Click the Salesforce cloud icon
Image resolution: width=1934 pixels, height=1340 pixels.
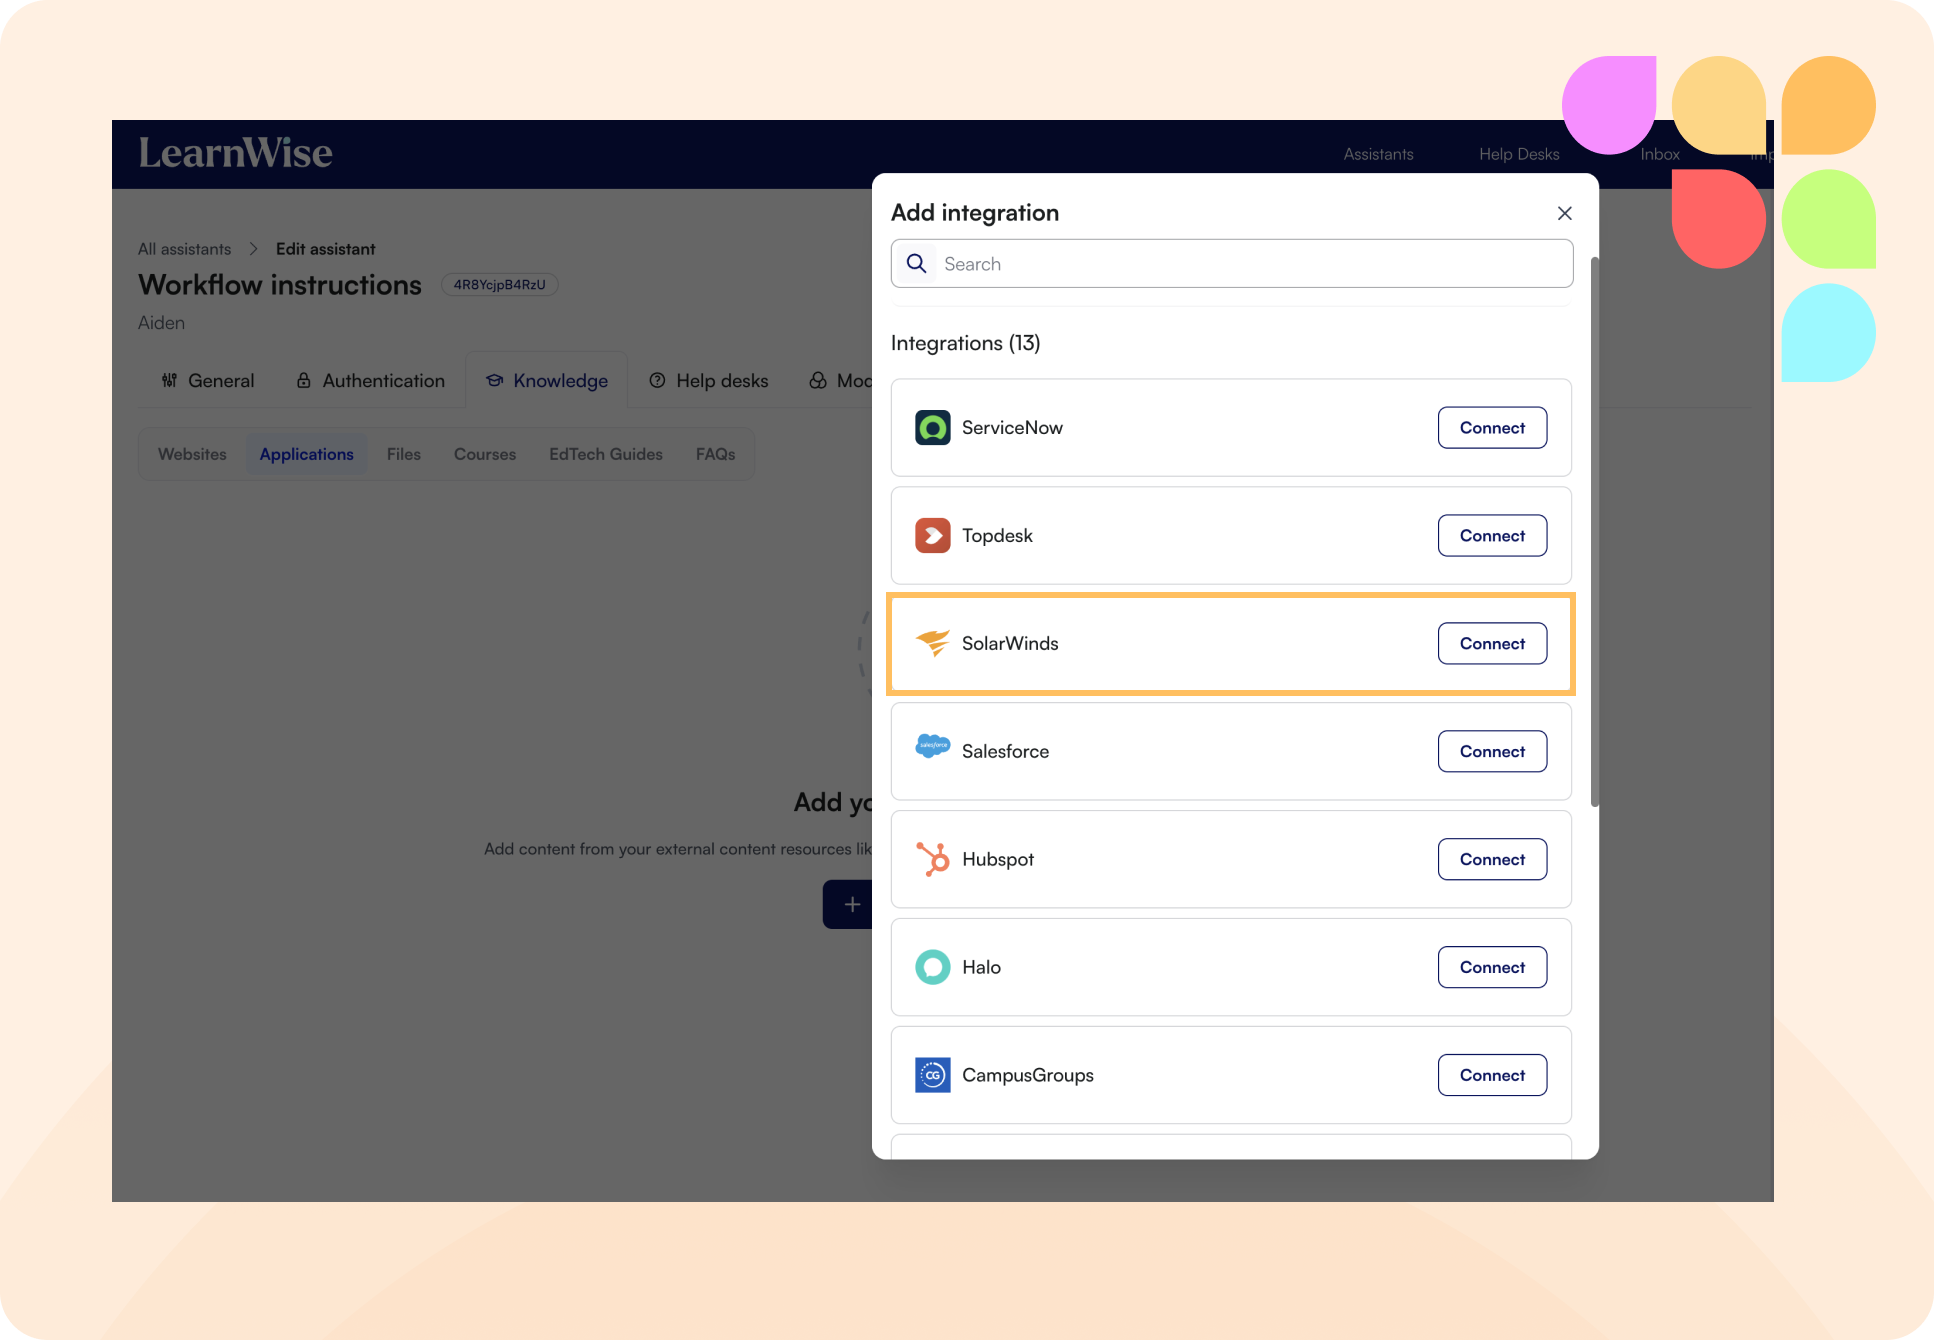coord(932,747)
